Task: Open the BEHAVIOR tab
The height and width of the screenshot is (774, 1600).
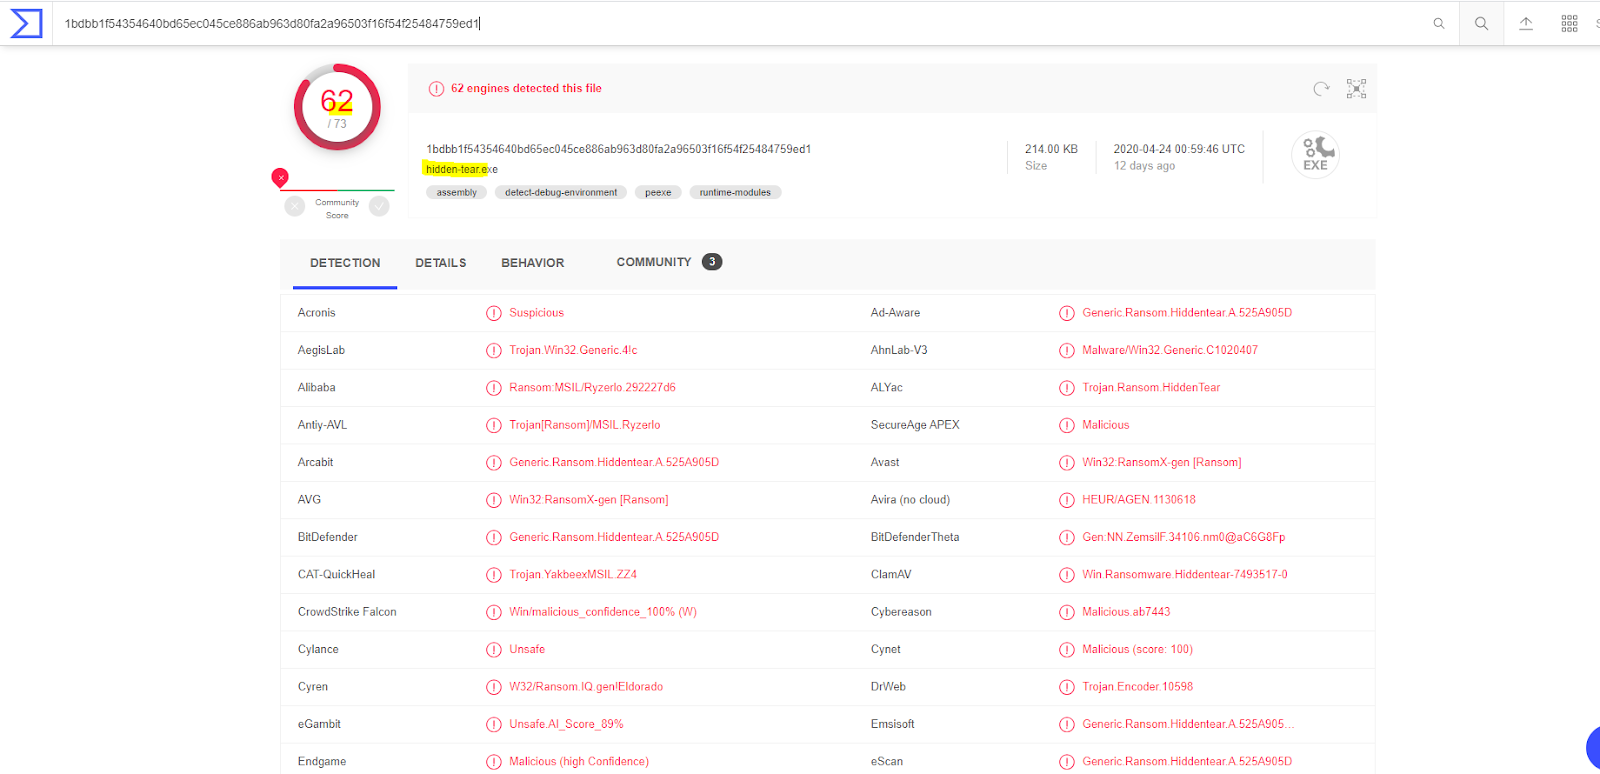Action: [x=533, y=263]
